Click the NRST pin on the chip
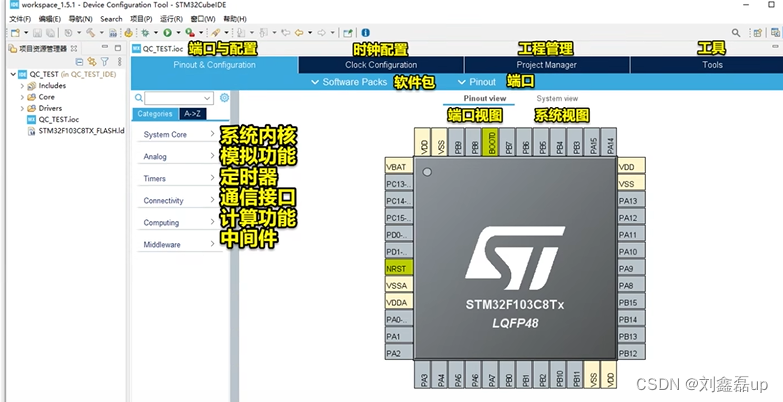The image size is (783, 402). pyautogui.click(x=399, y=269)
